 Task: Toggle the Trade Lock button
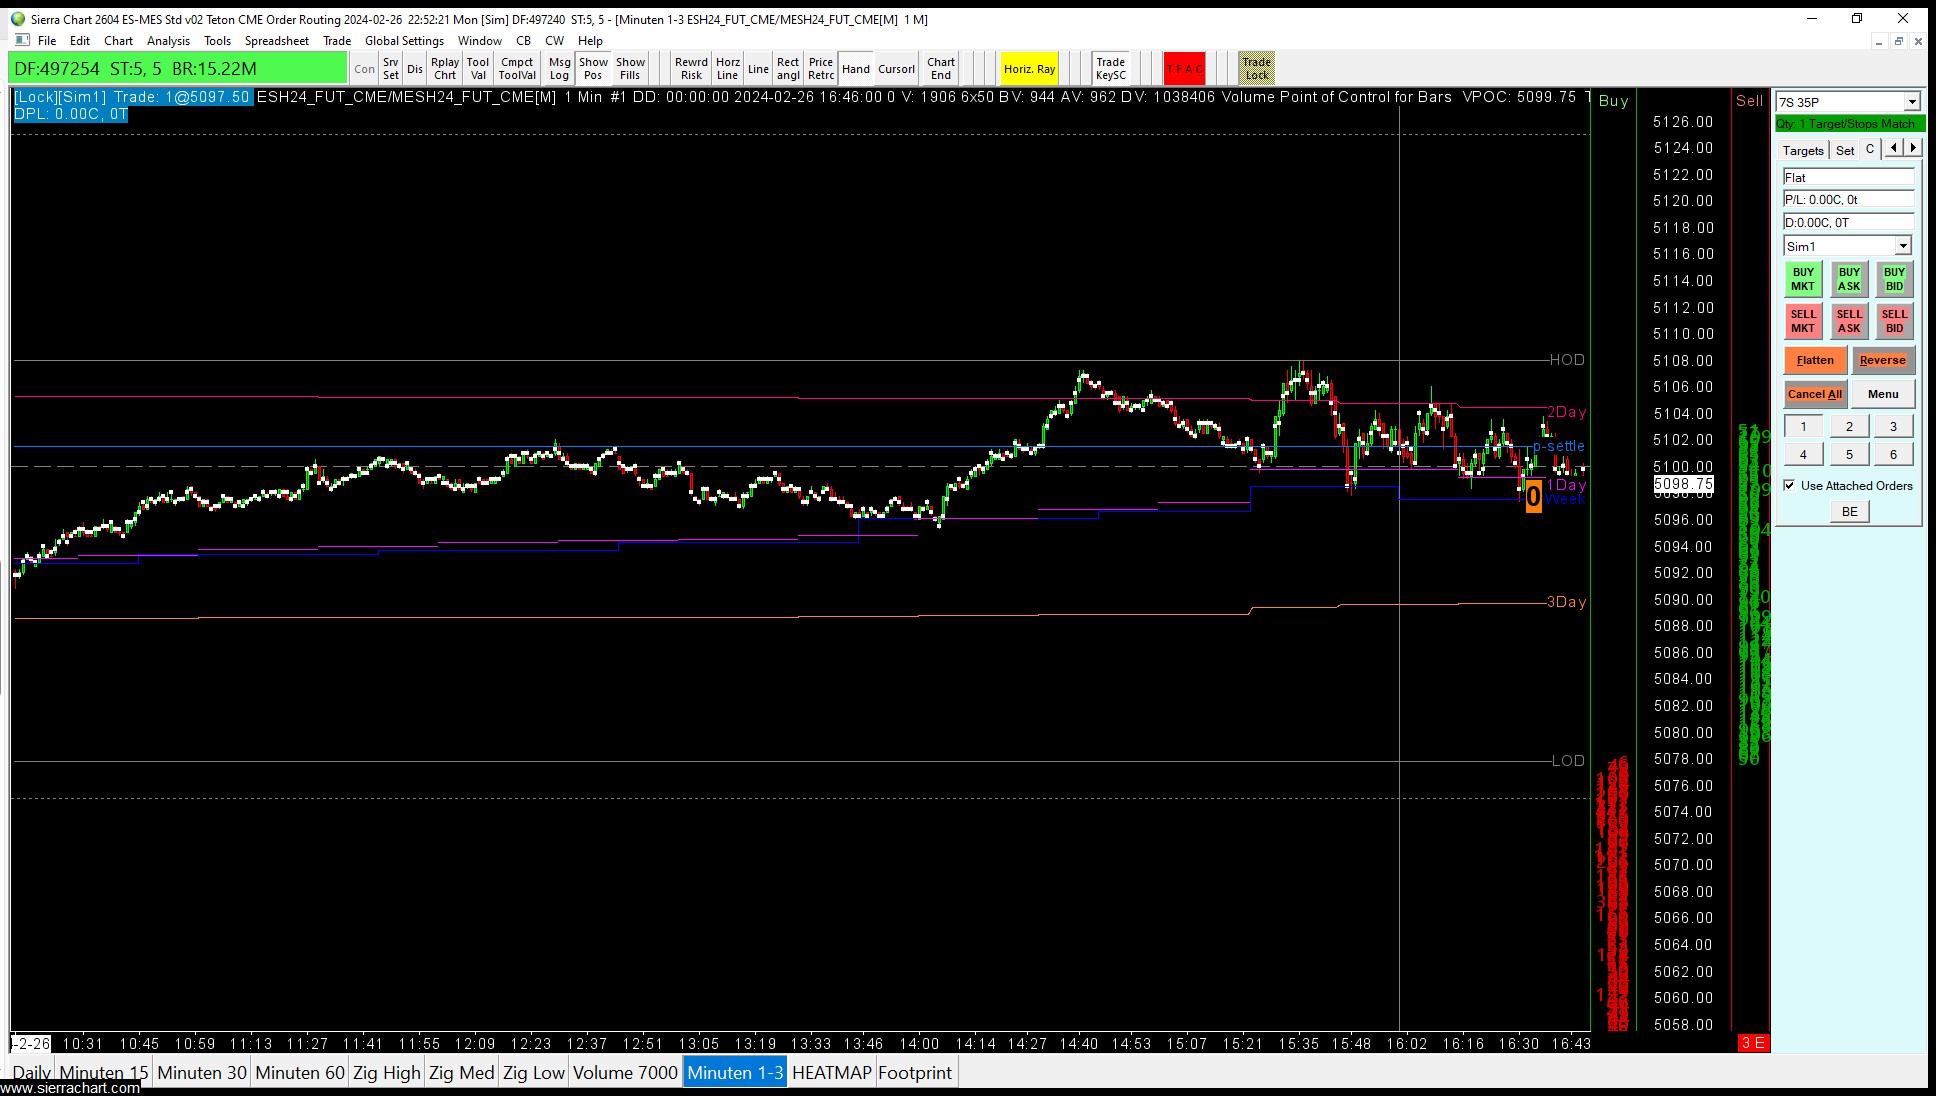click(x=1256, y=68)
